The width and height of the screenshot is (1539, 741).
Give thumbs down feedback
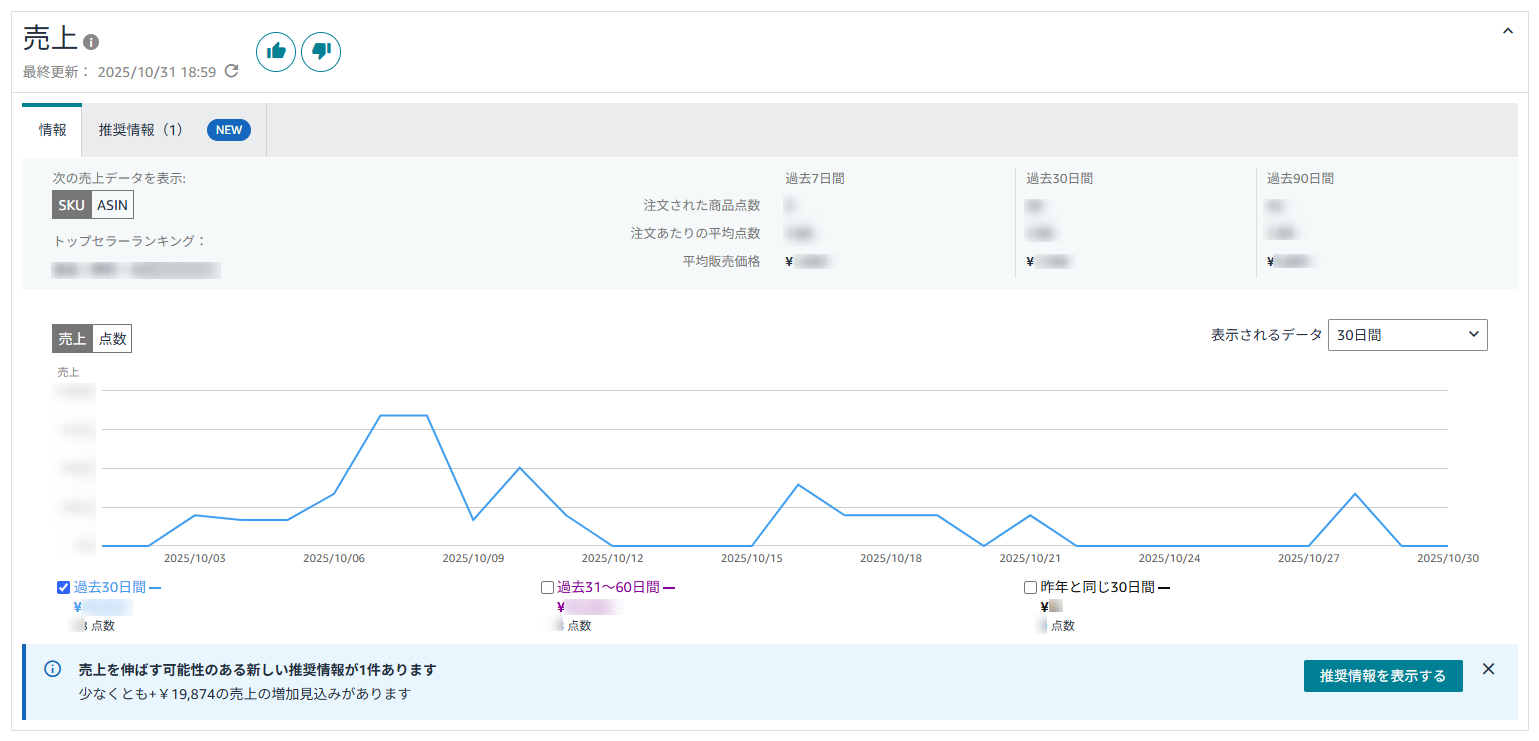pos(321,52)
